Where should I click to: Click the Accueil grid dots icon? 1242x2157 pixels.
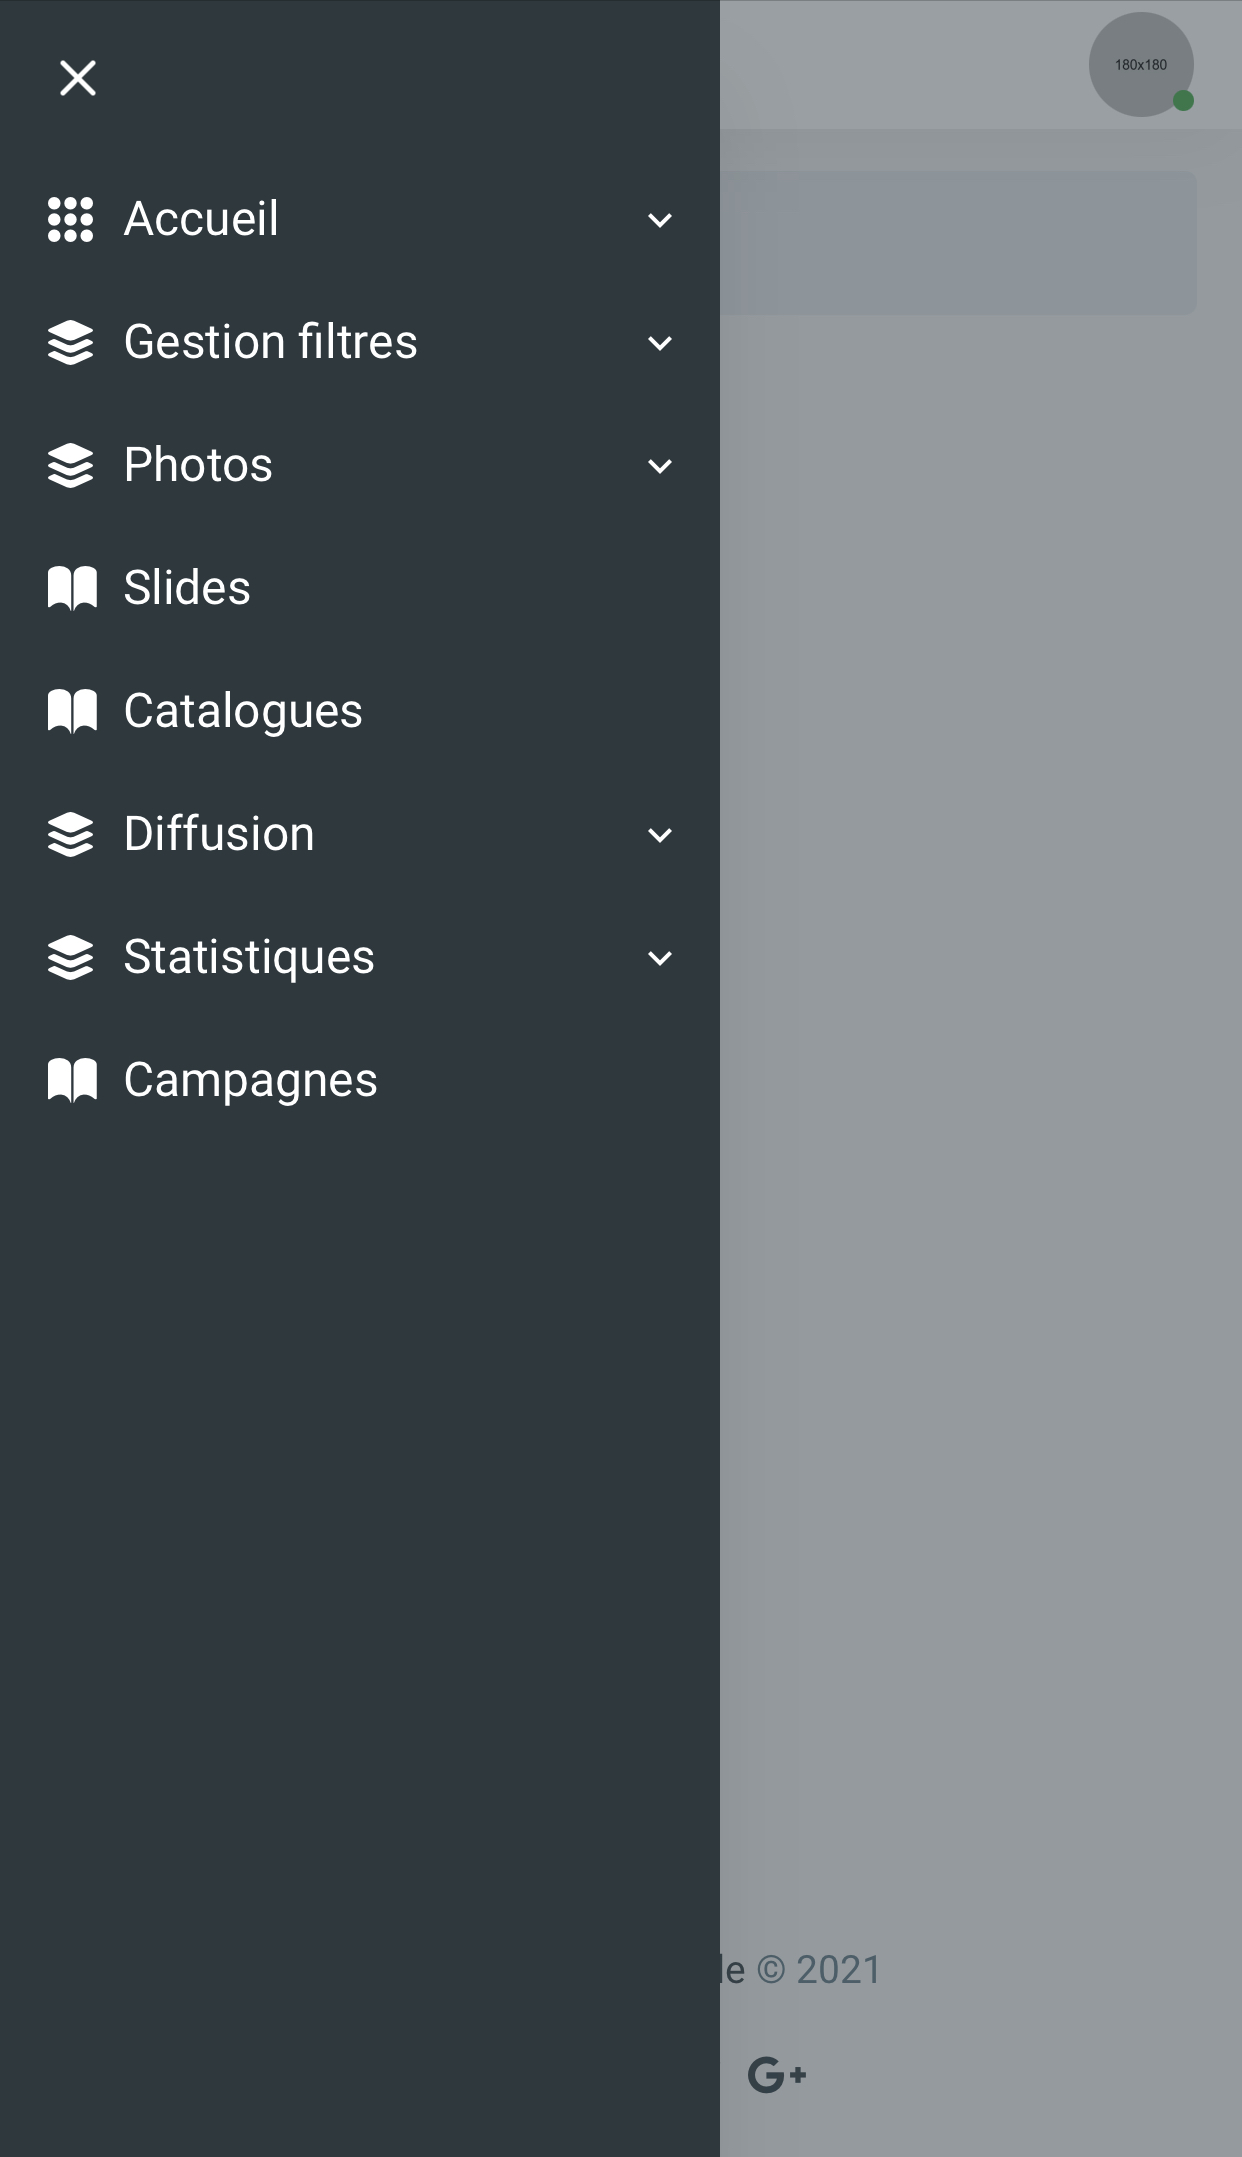click(70, 220)
